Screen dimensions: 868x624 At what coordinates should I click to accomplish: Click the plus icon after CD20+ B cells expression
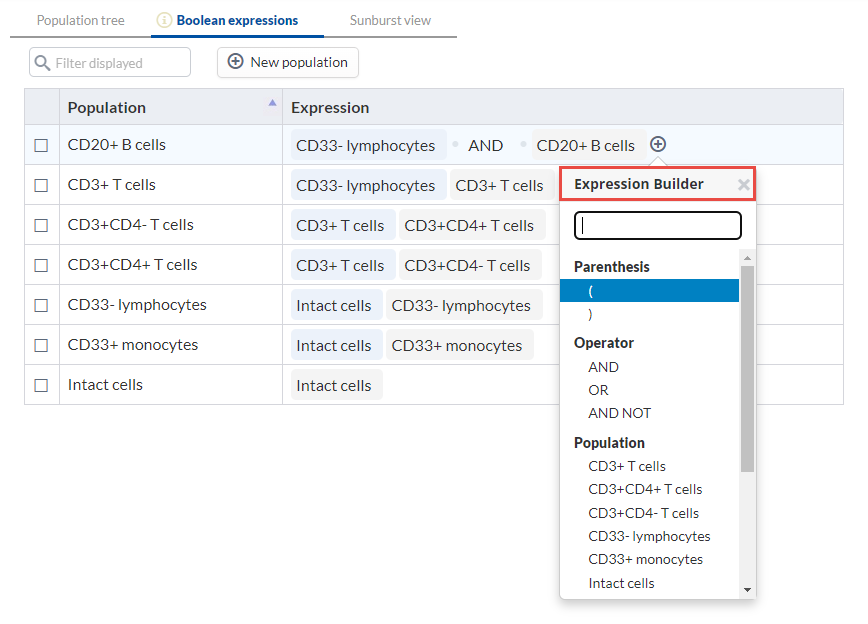(658, 144)
